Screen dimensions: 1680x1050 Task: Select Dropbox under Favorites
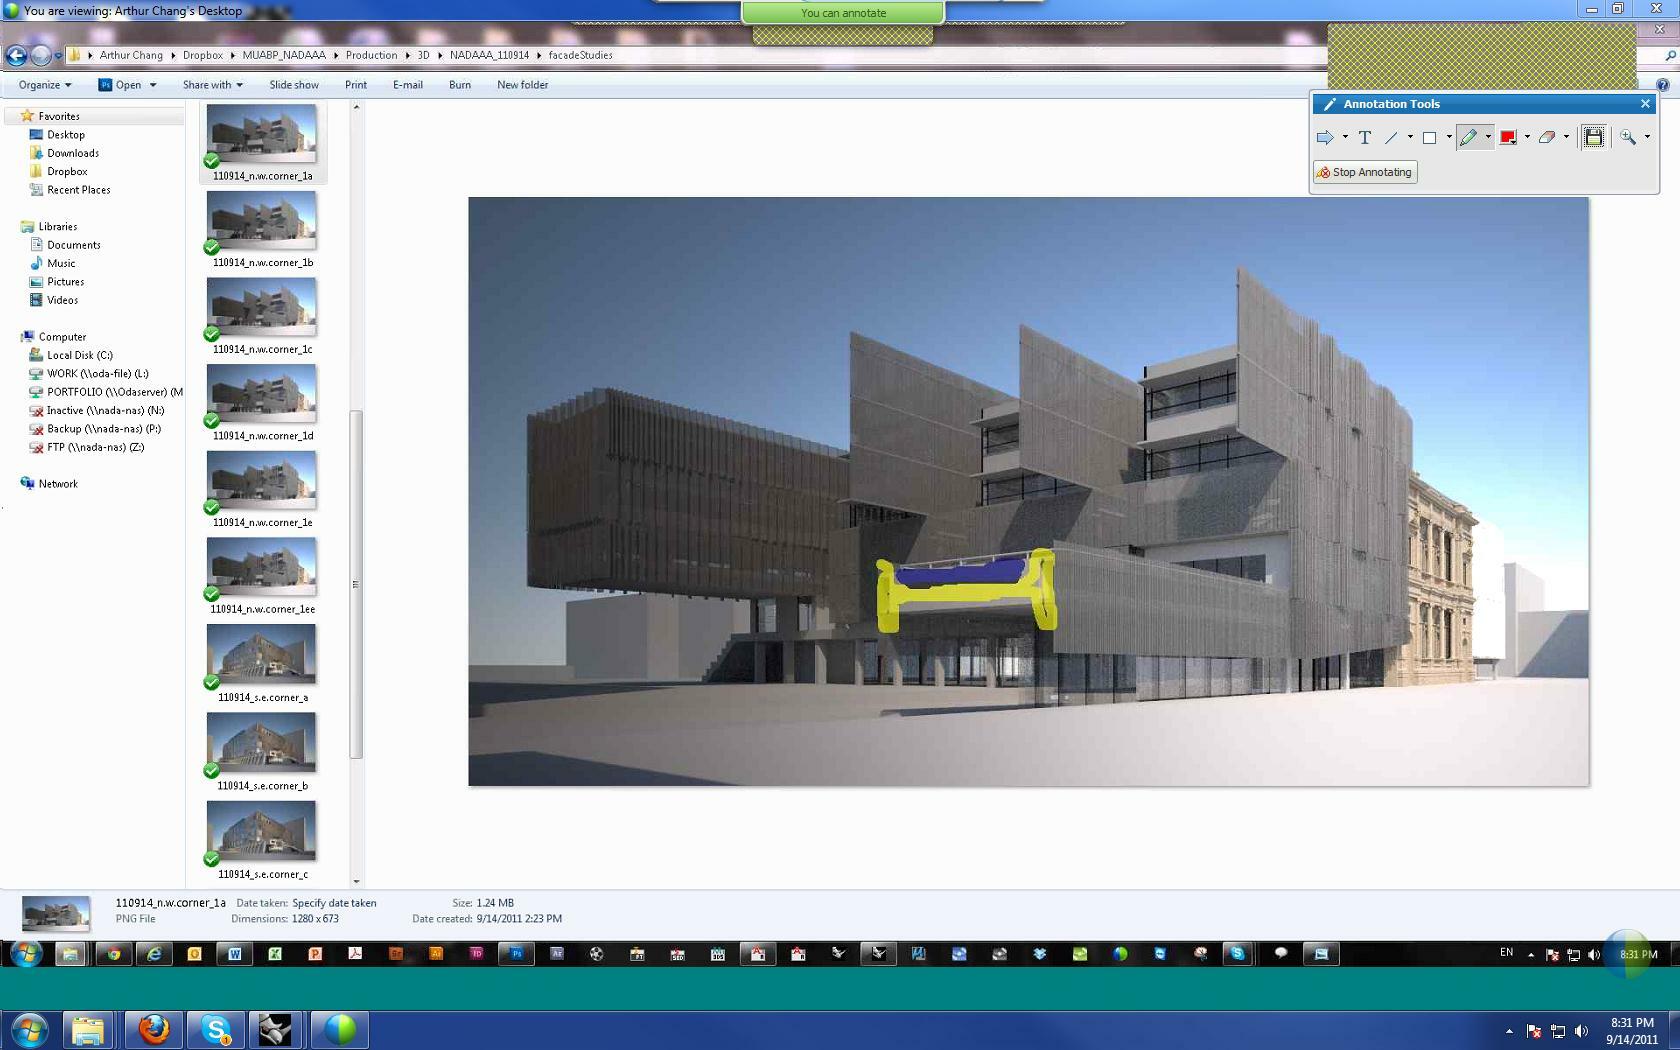(66, 172)
